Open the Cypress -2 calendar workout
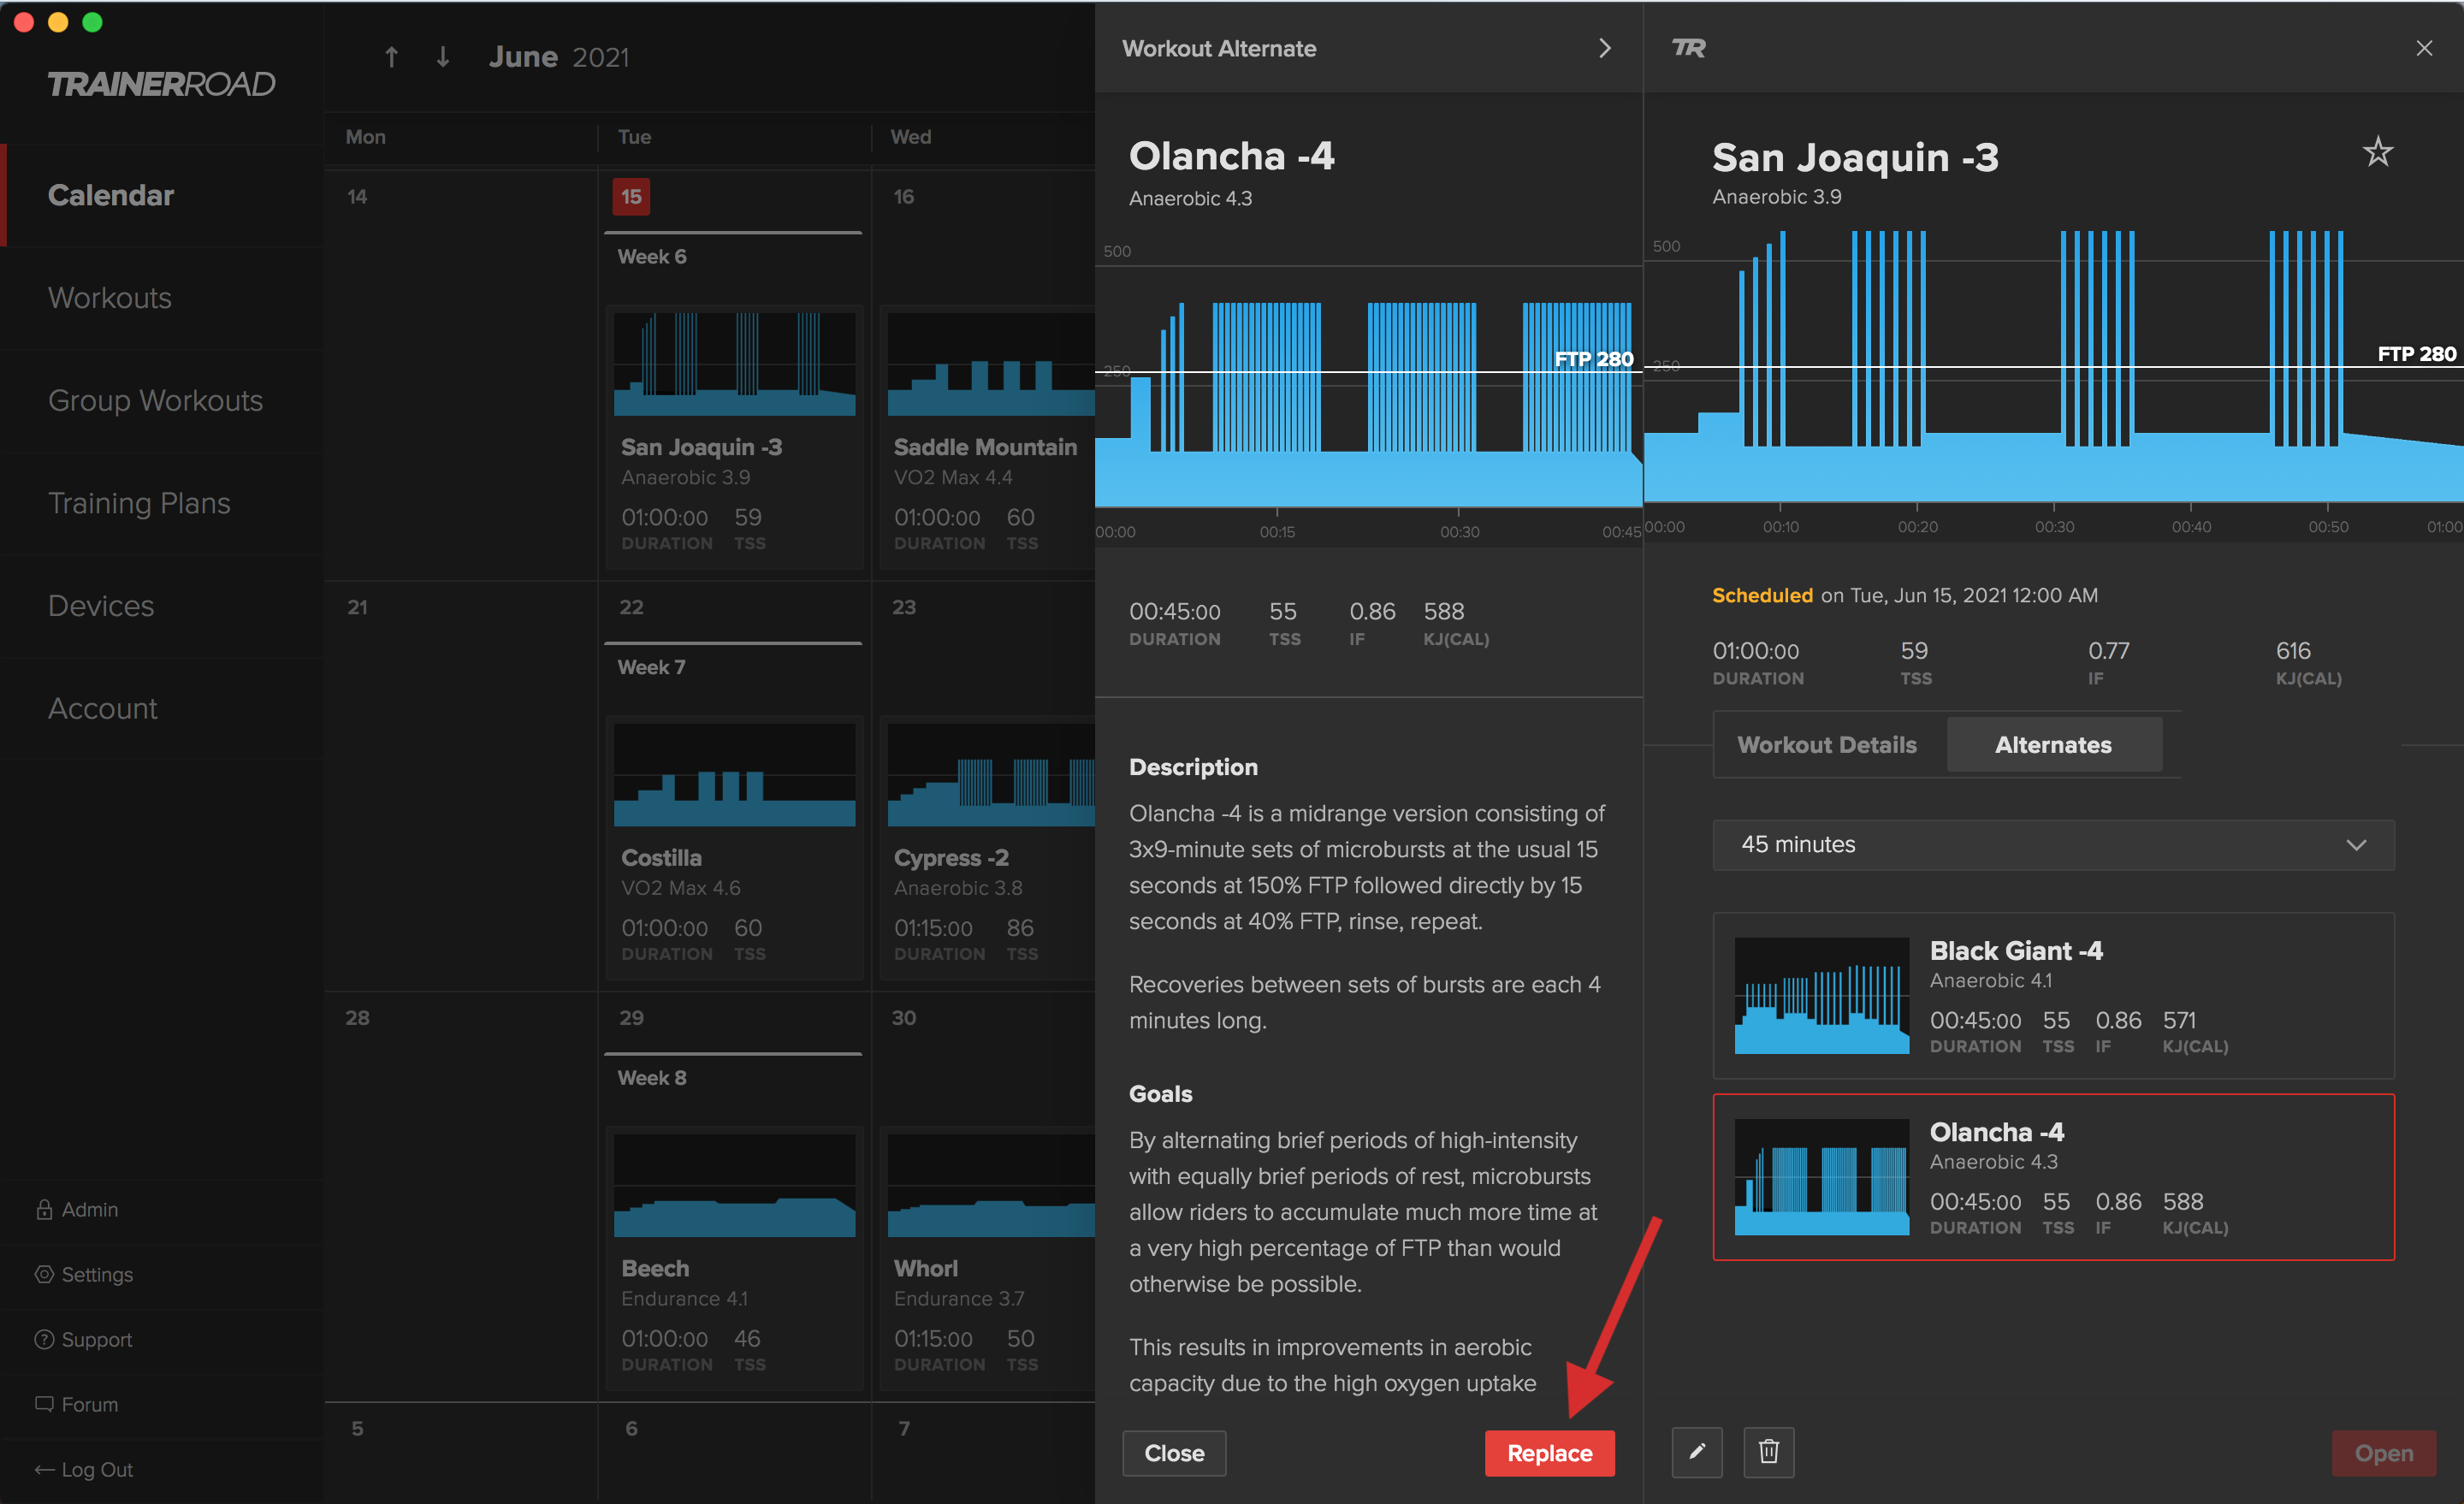This screenshot has width=2464, height=1504. 988,848
